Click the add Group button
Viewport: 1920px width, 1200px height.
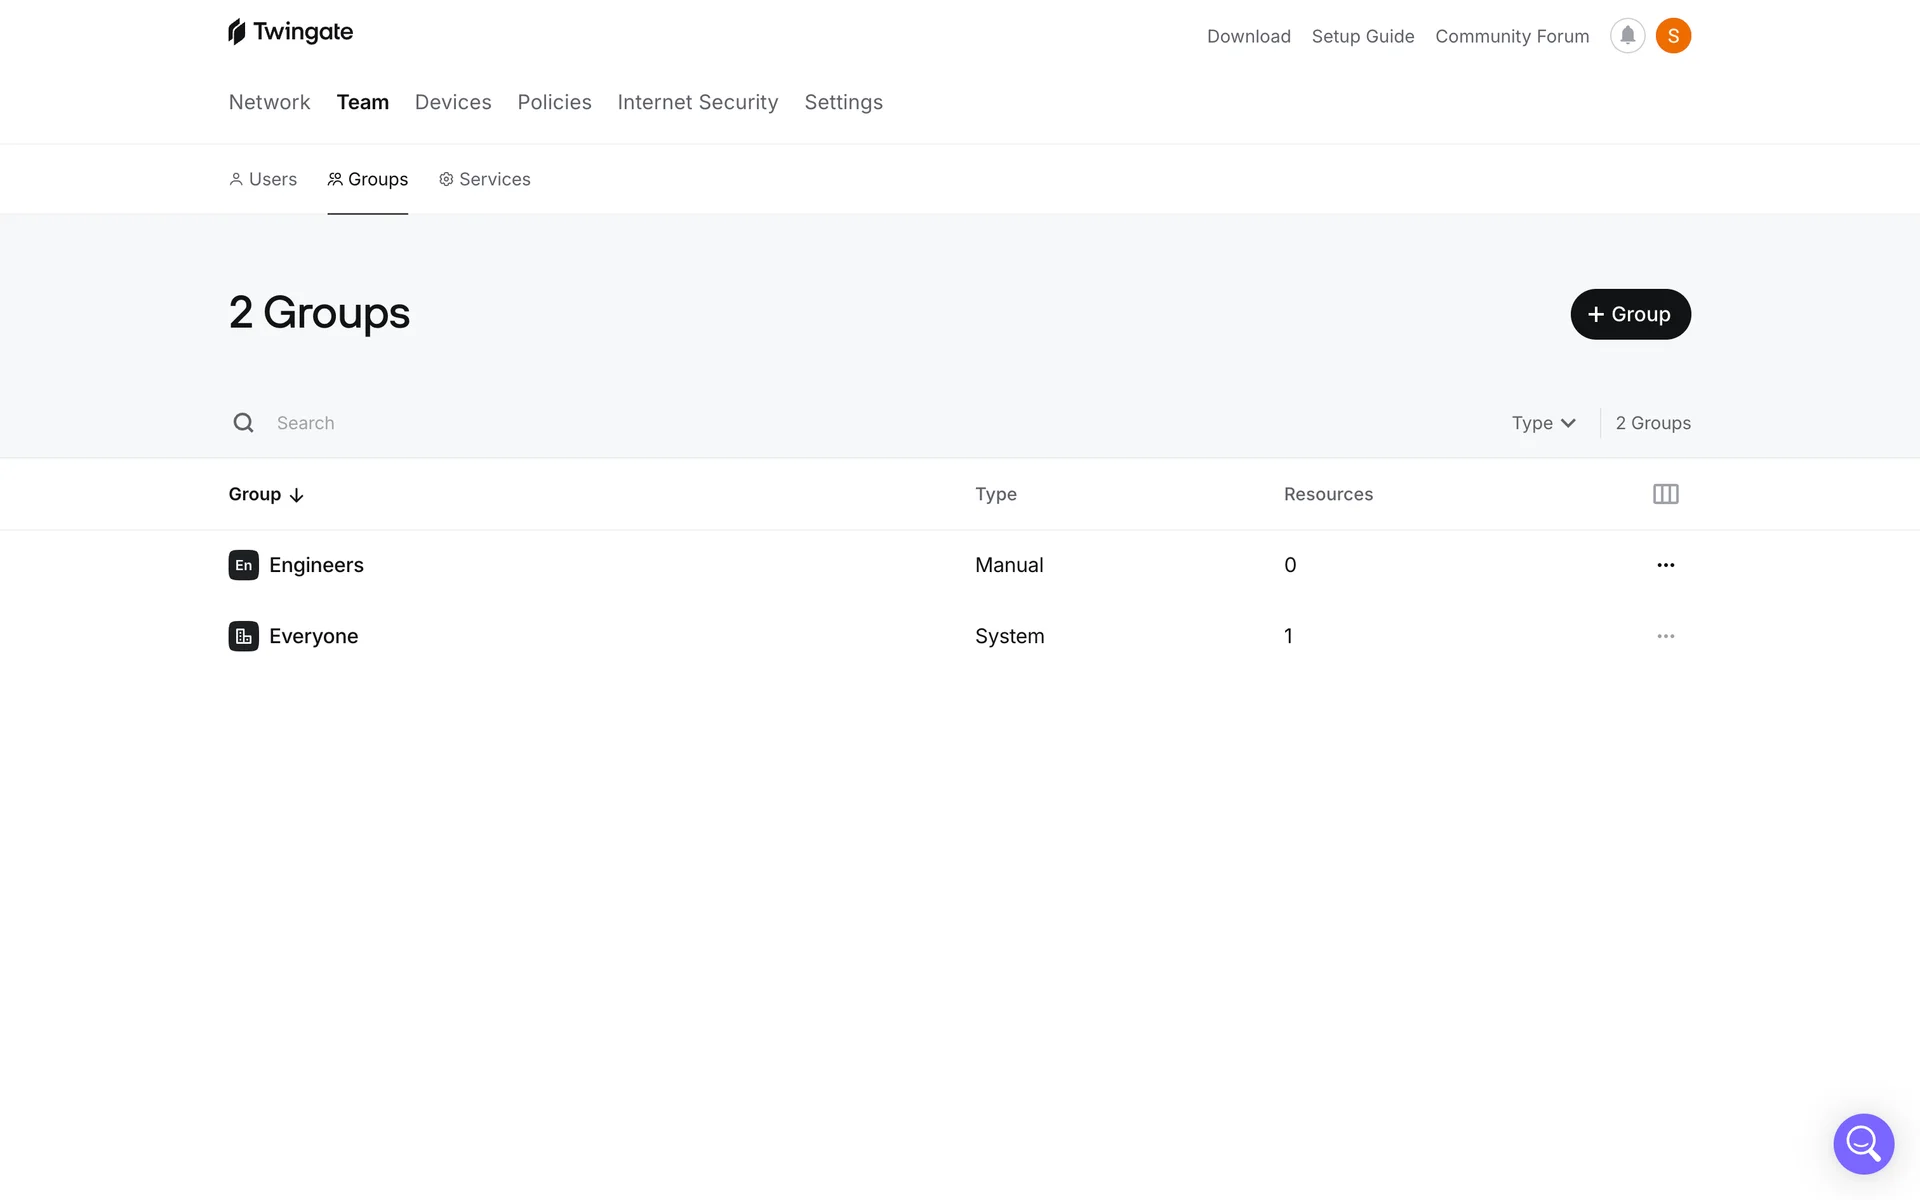1630,314
